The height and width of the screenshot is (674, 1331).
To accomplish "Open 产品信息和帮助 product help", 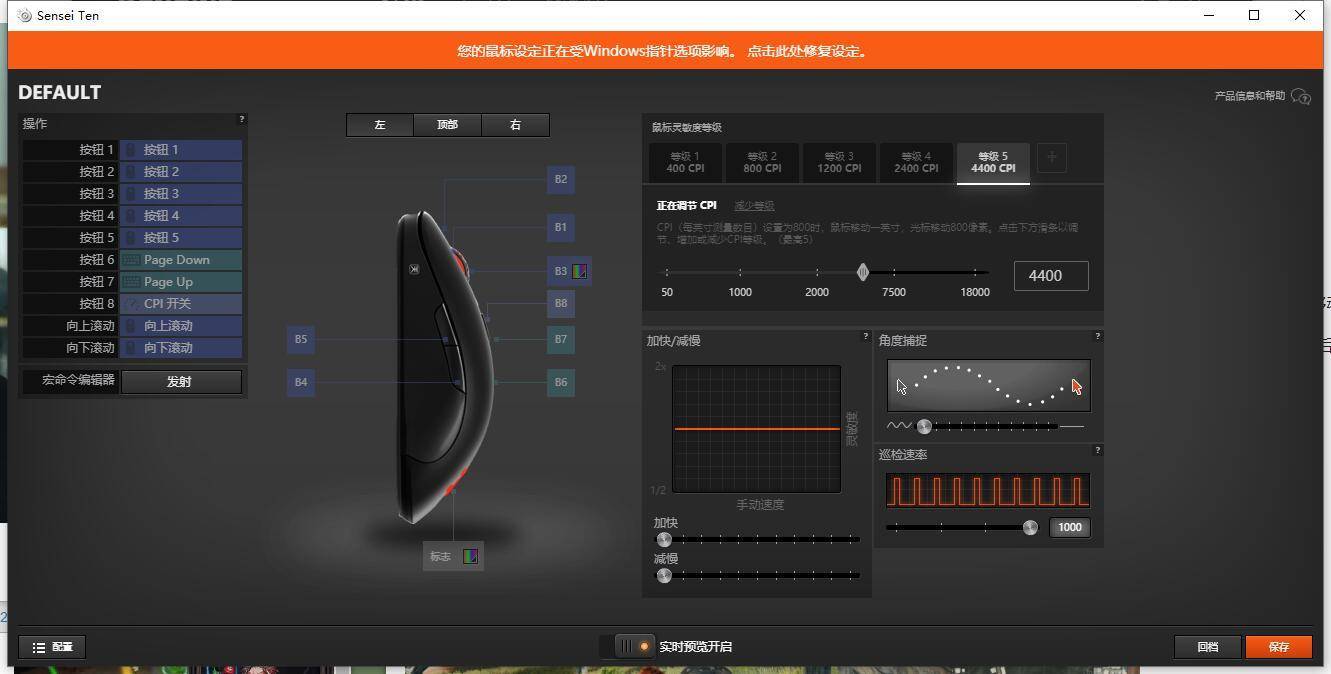I will (x=1262, y=96).
